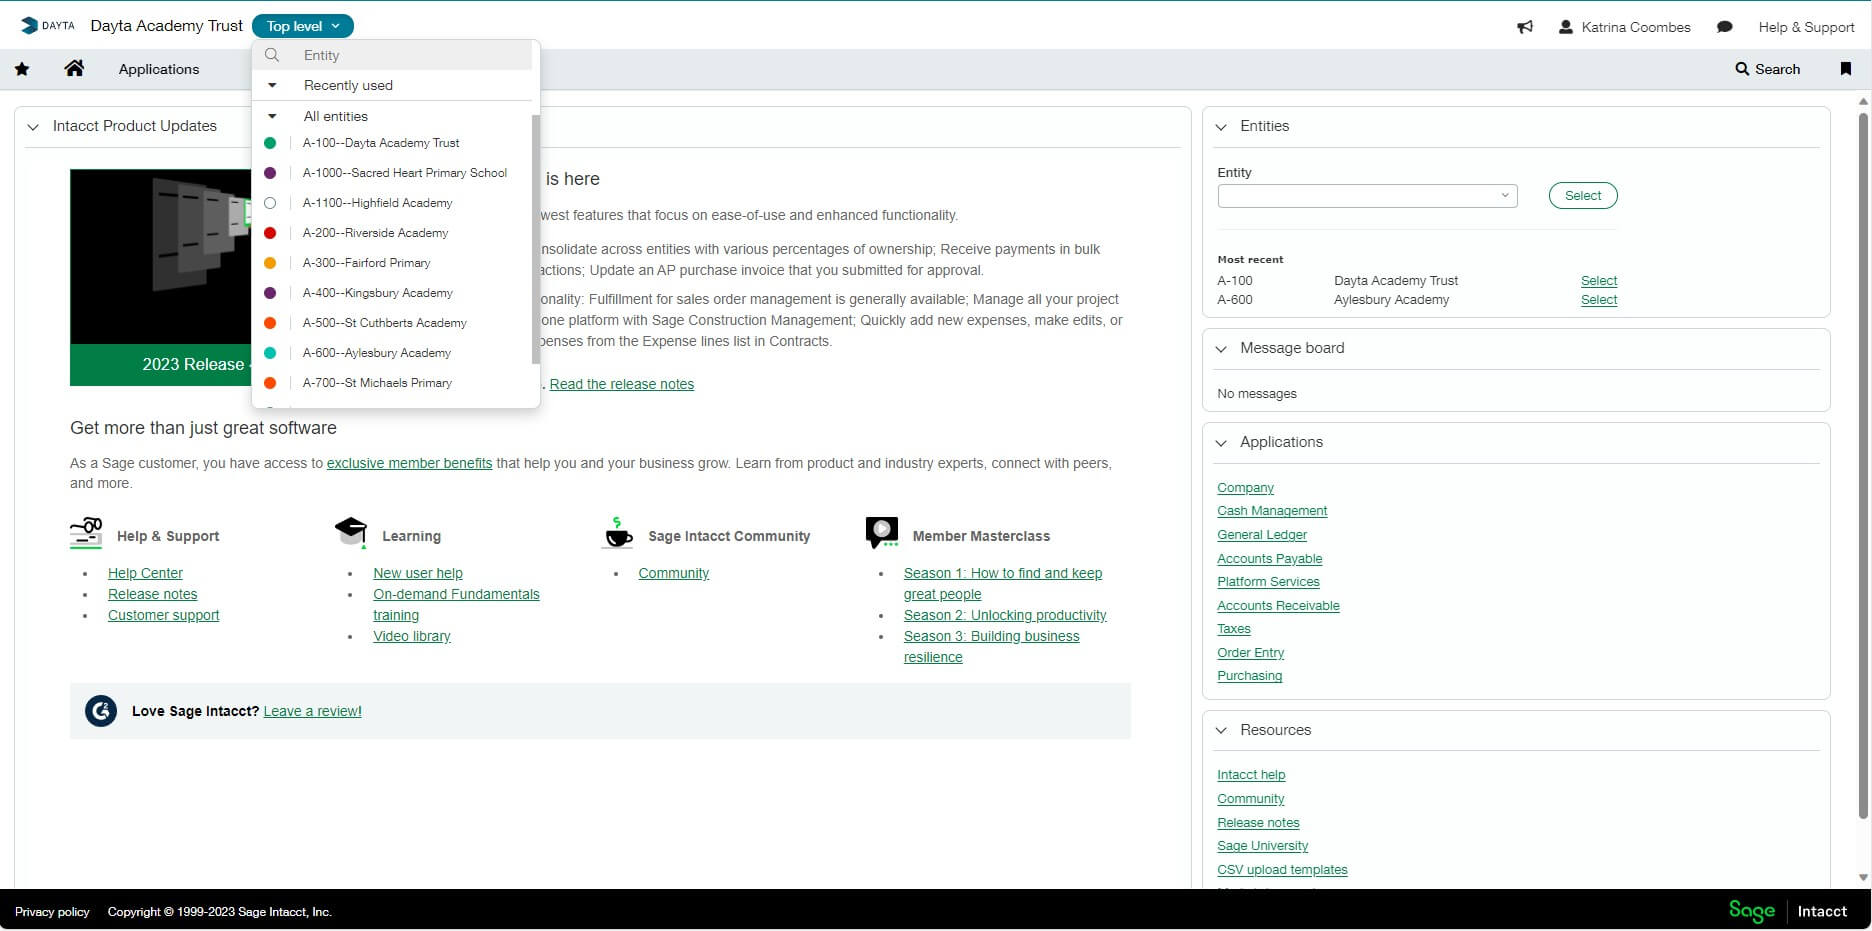Collapse the Entities panel
Viewport: 1872px width, 931px height.
click(x=1221, y=127)
